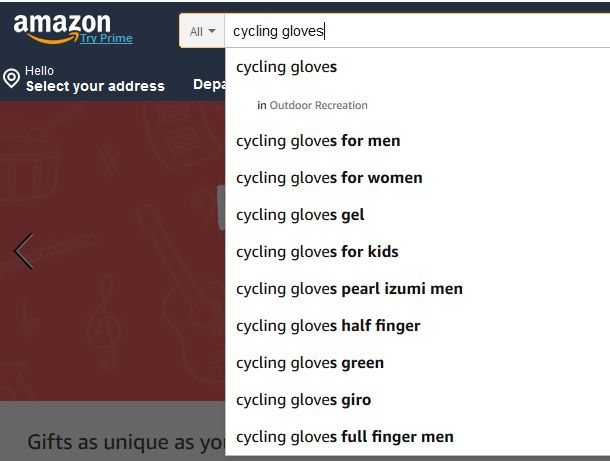Choose "cycling gloves giro" suggestion
Screen dimensions: 610x461
(x=303, y=400)
